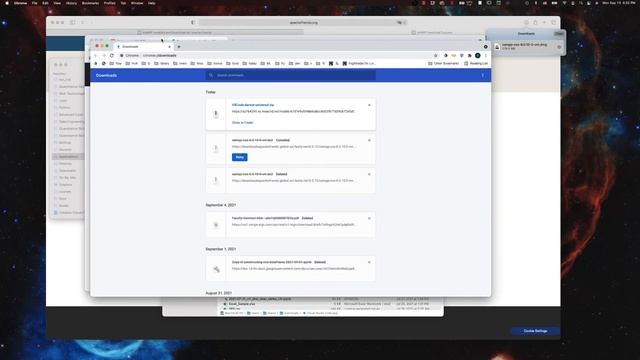Open the Apple menu
640x360 pixels.
point(7,3)
